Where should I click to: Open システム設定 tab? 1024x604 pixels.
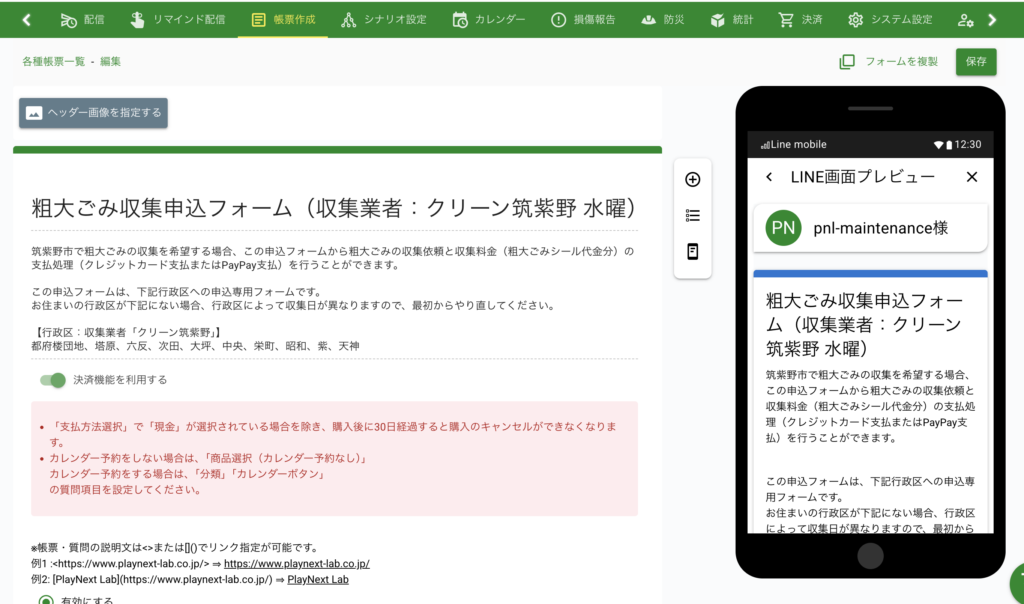click(890, 20)
